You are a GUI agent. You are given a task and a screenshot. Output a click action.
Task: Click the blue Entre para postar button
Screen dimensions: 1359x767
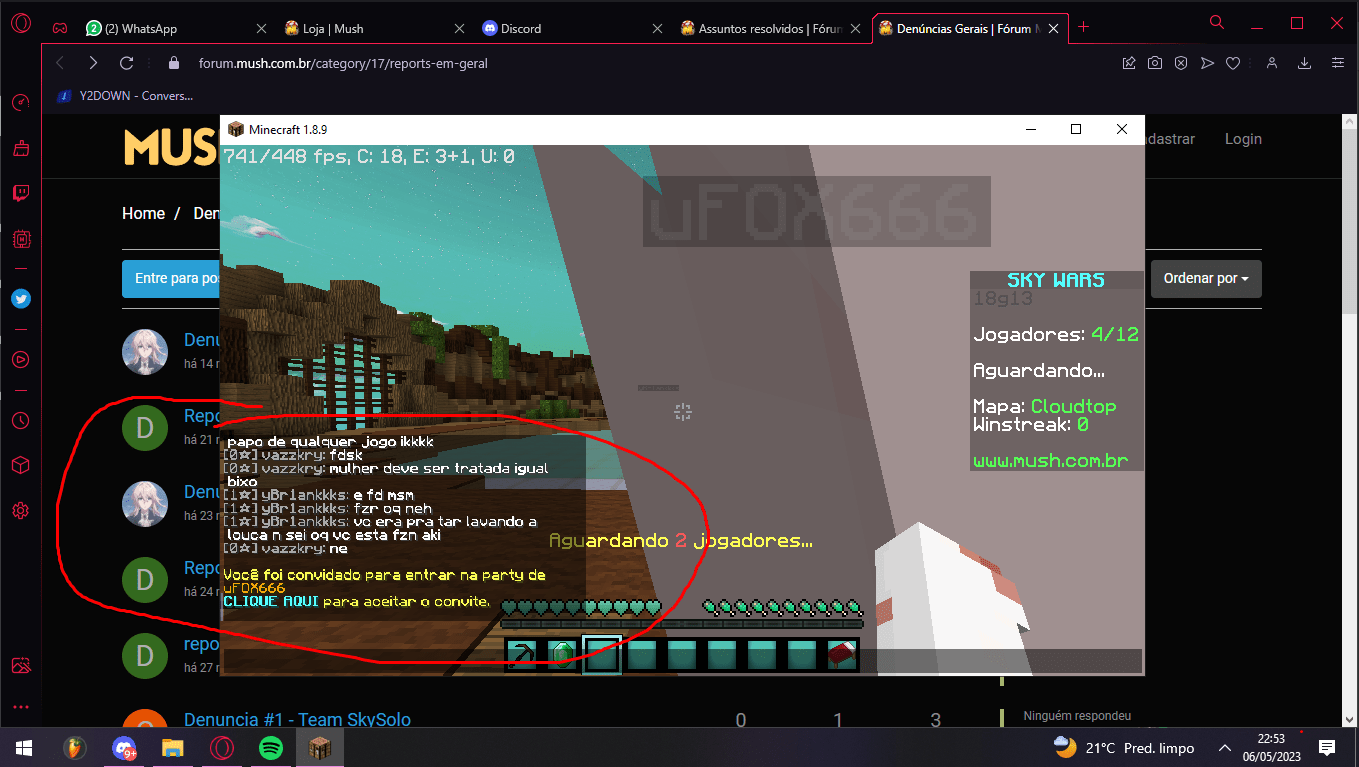pyautogui.click(x=171, y=278)
